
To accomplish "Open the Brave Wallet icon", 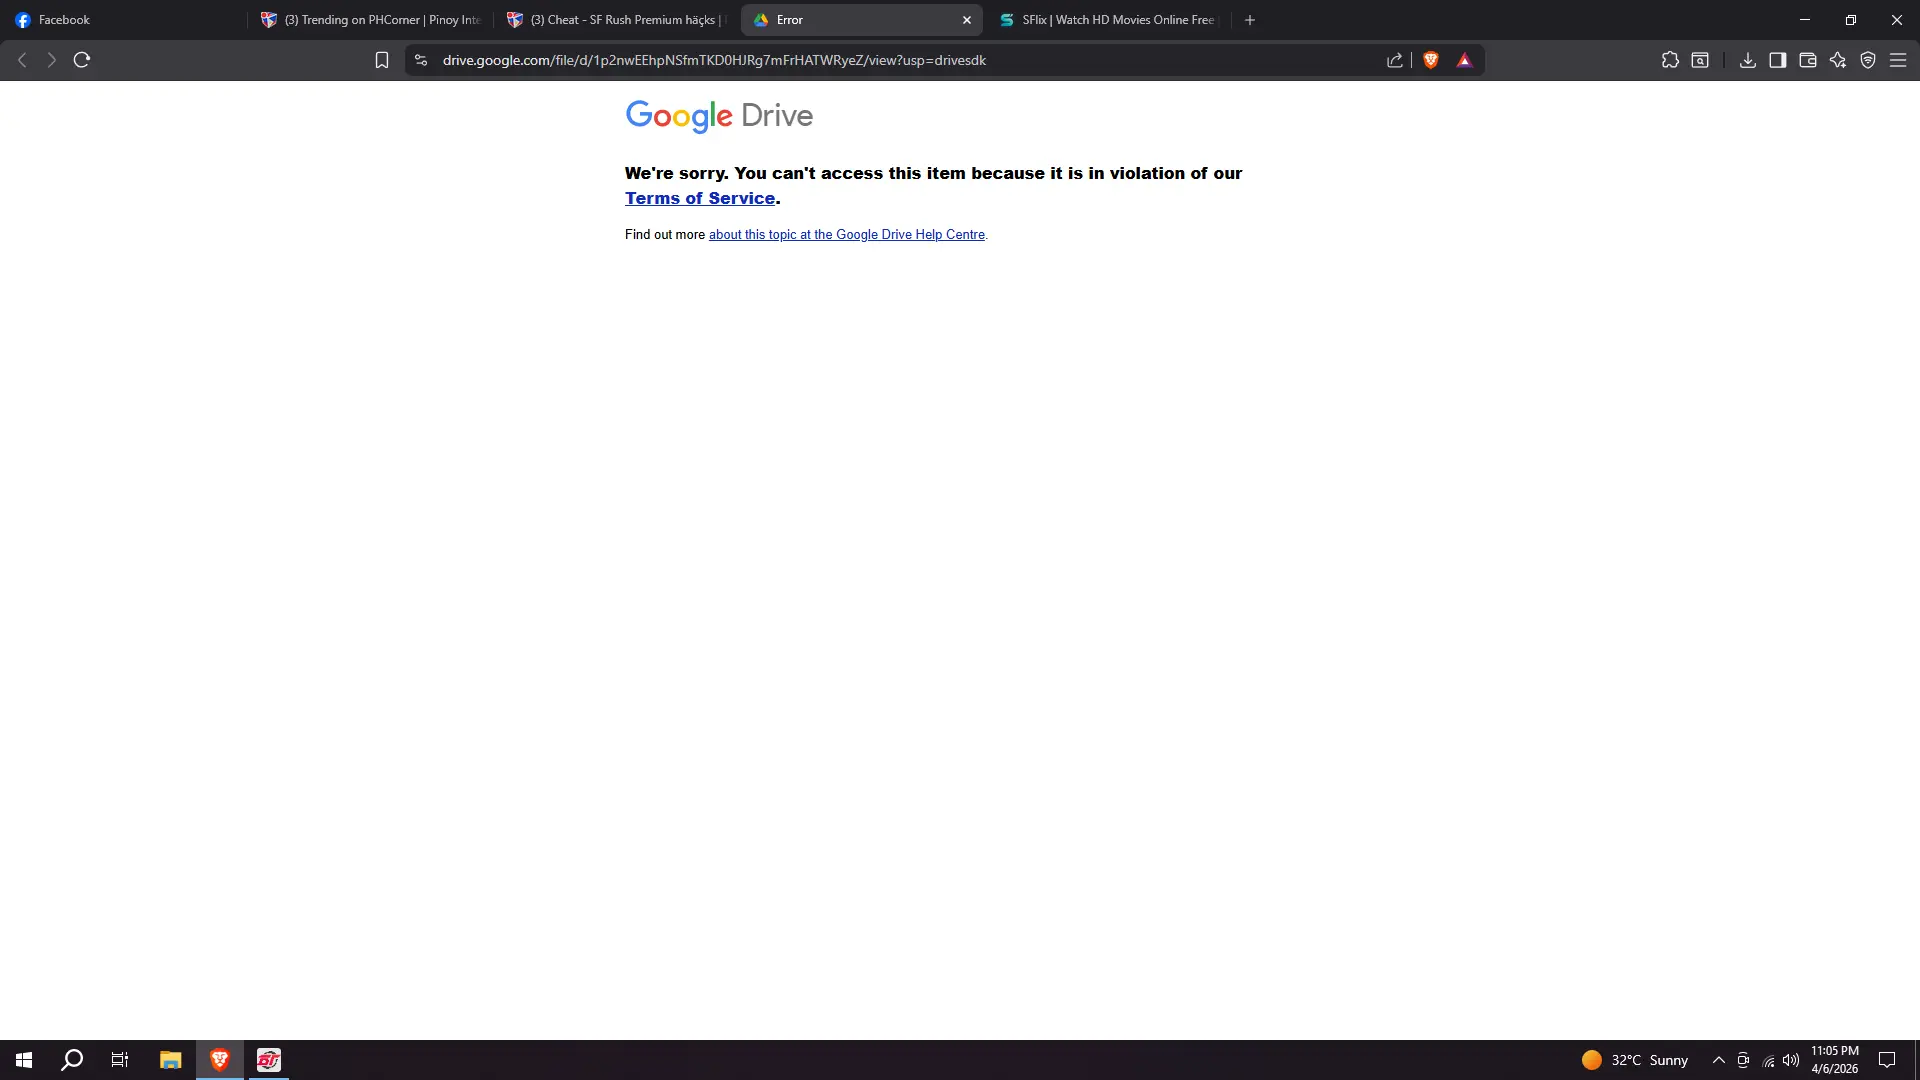I will pyautogui.click(x=1808, y=60).
